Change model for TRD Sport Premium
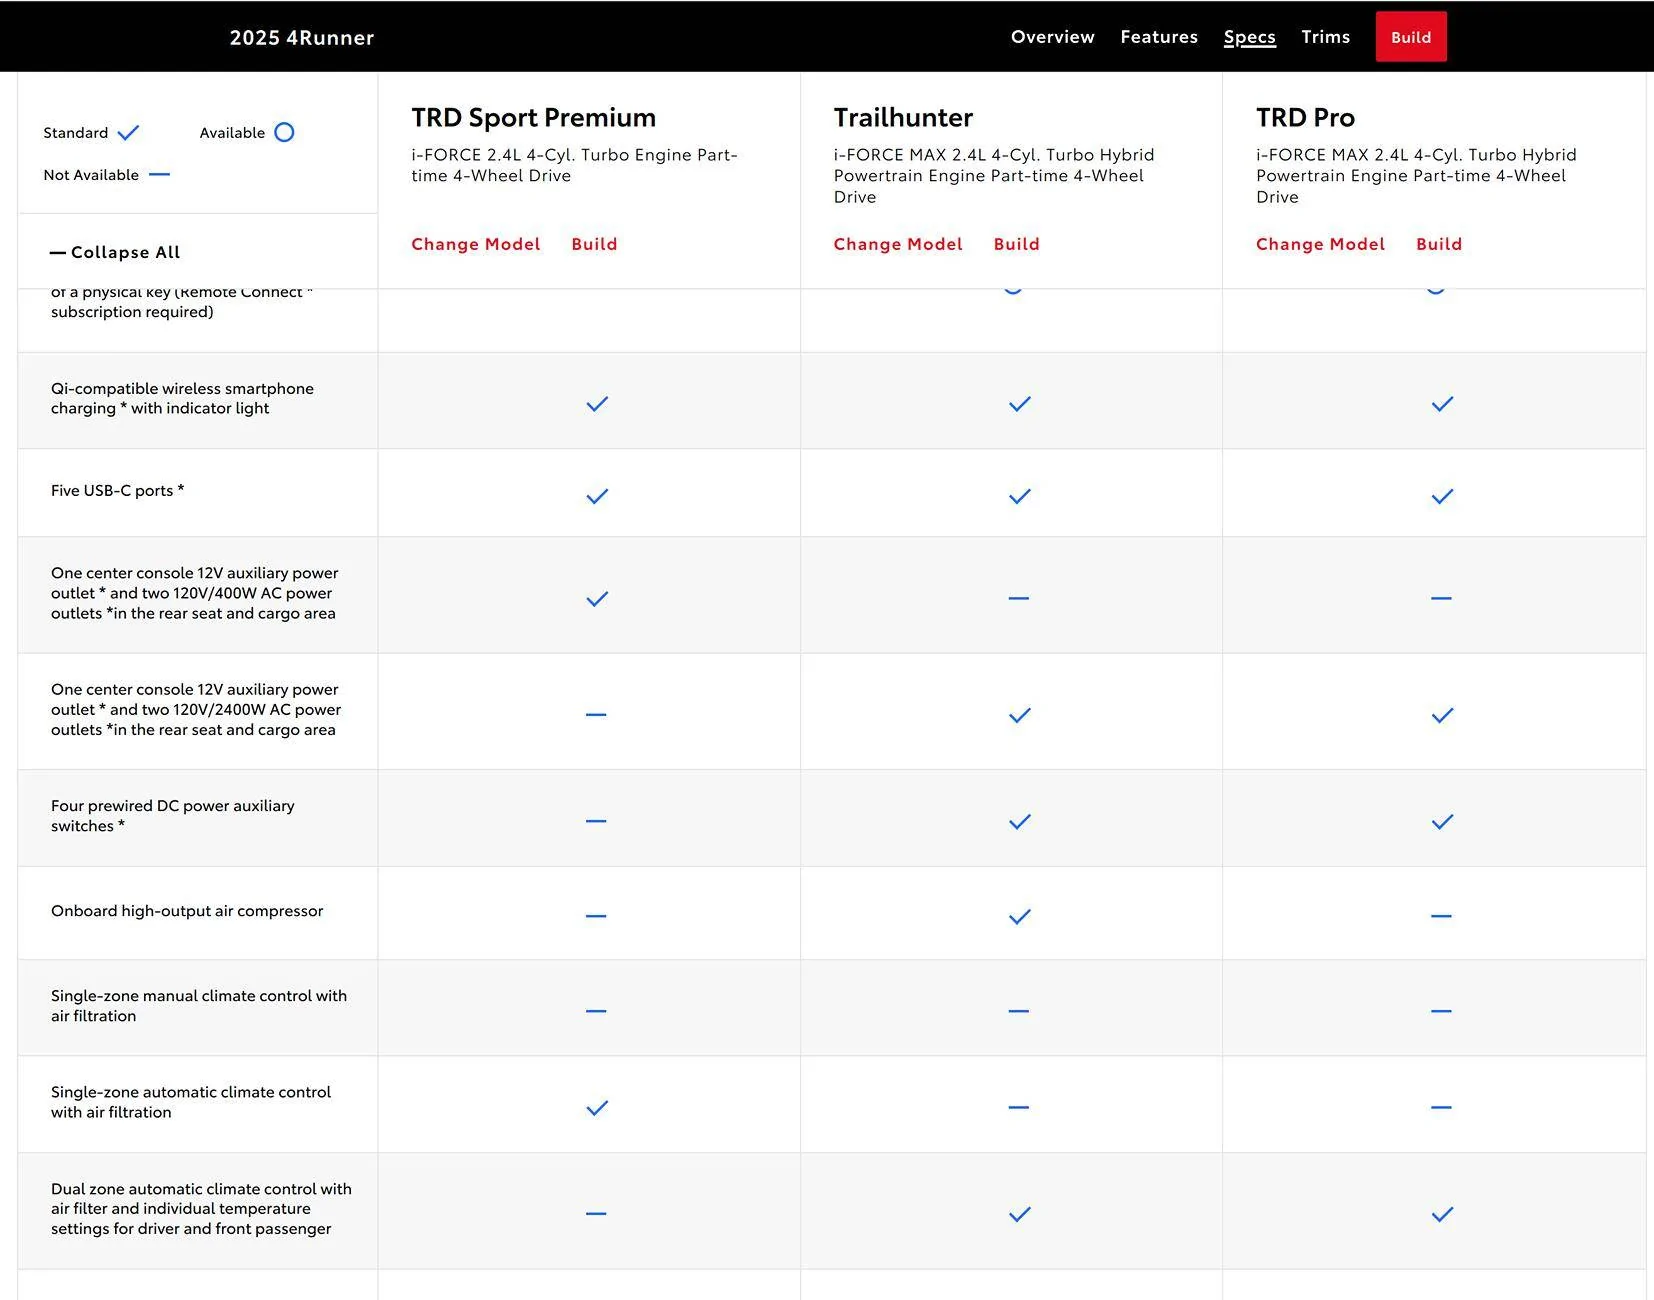1654x1300 pixels. [475, 244]
